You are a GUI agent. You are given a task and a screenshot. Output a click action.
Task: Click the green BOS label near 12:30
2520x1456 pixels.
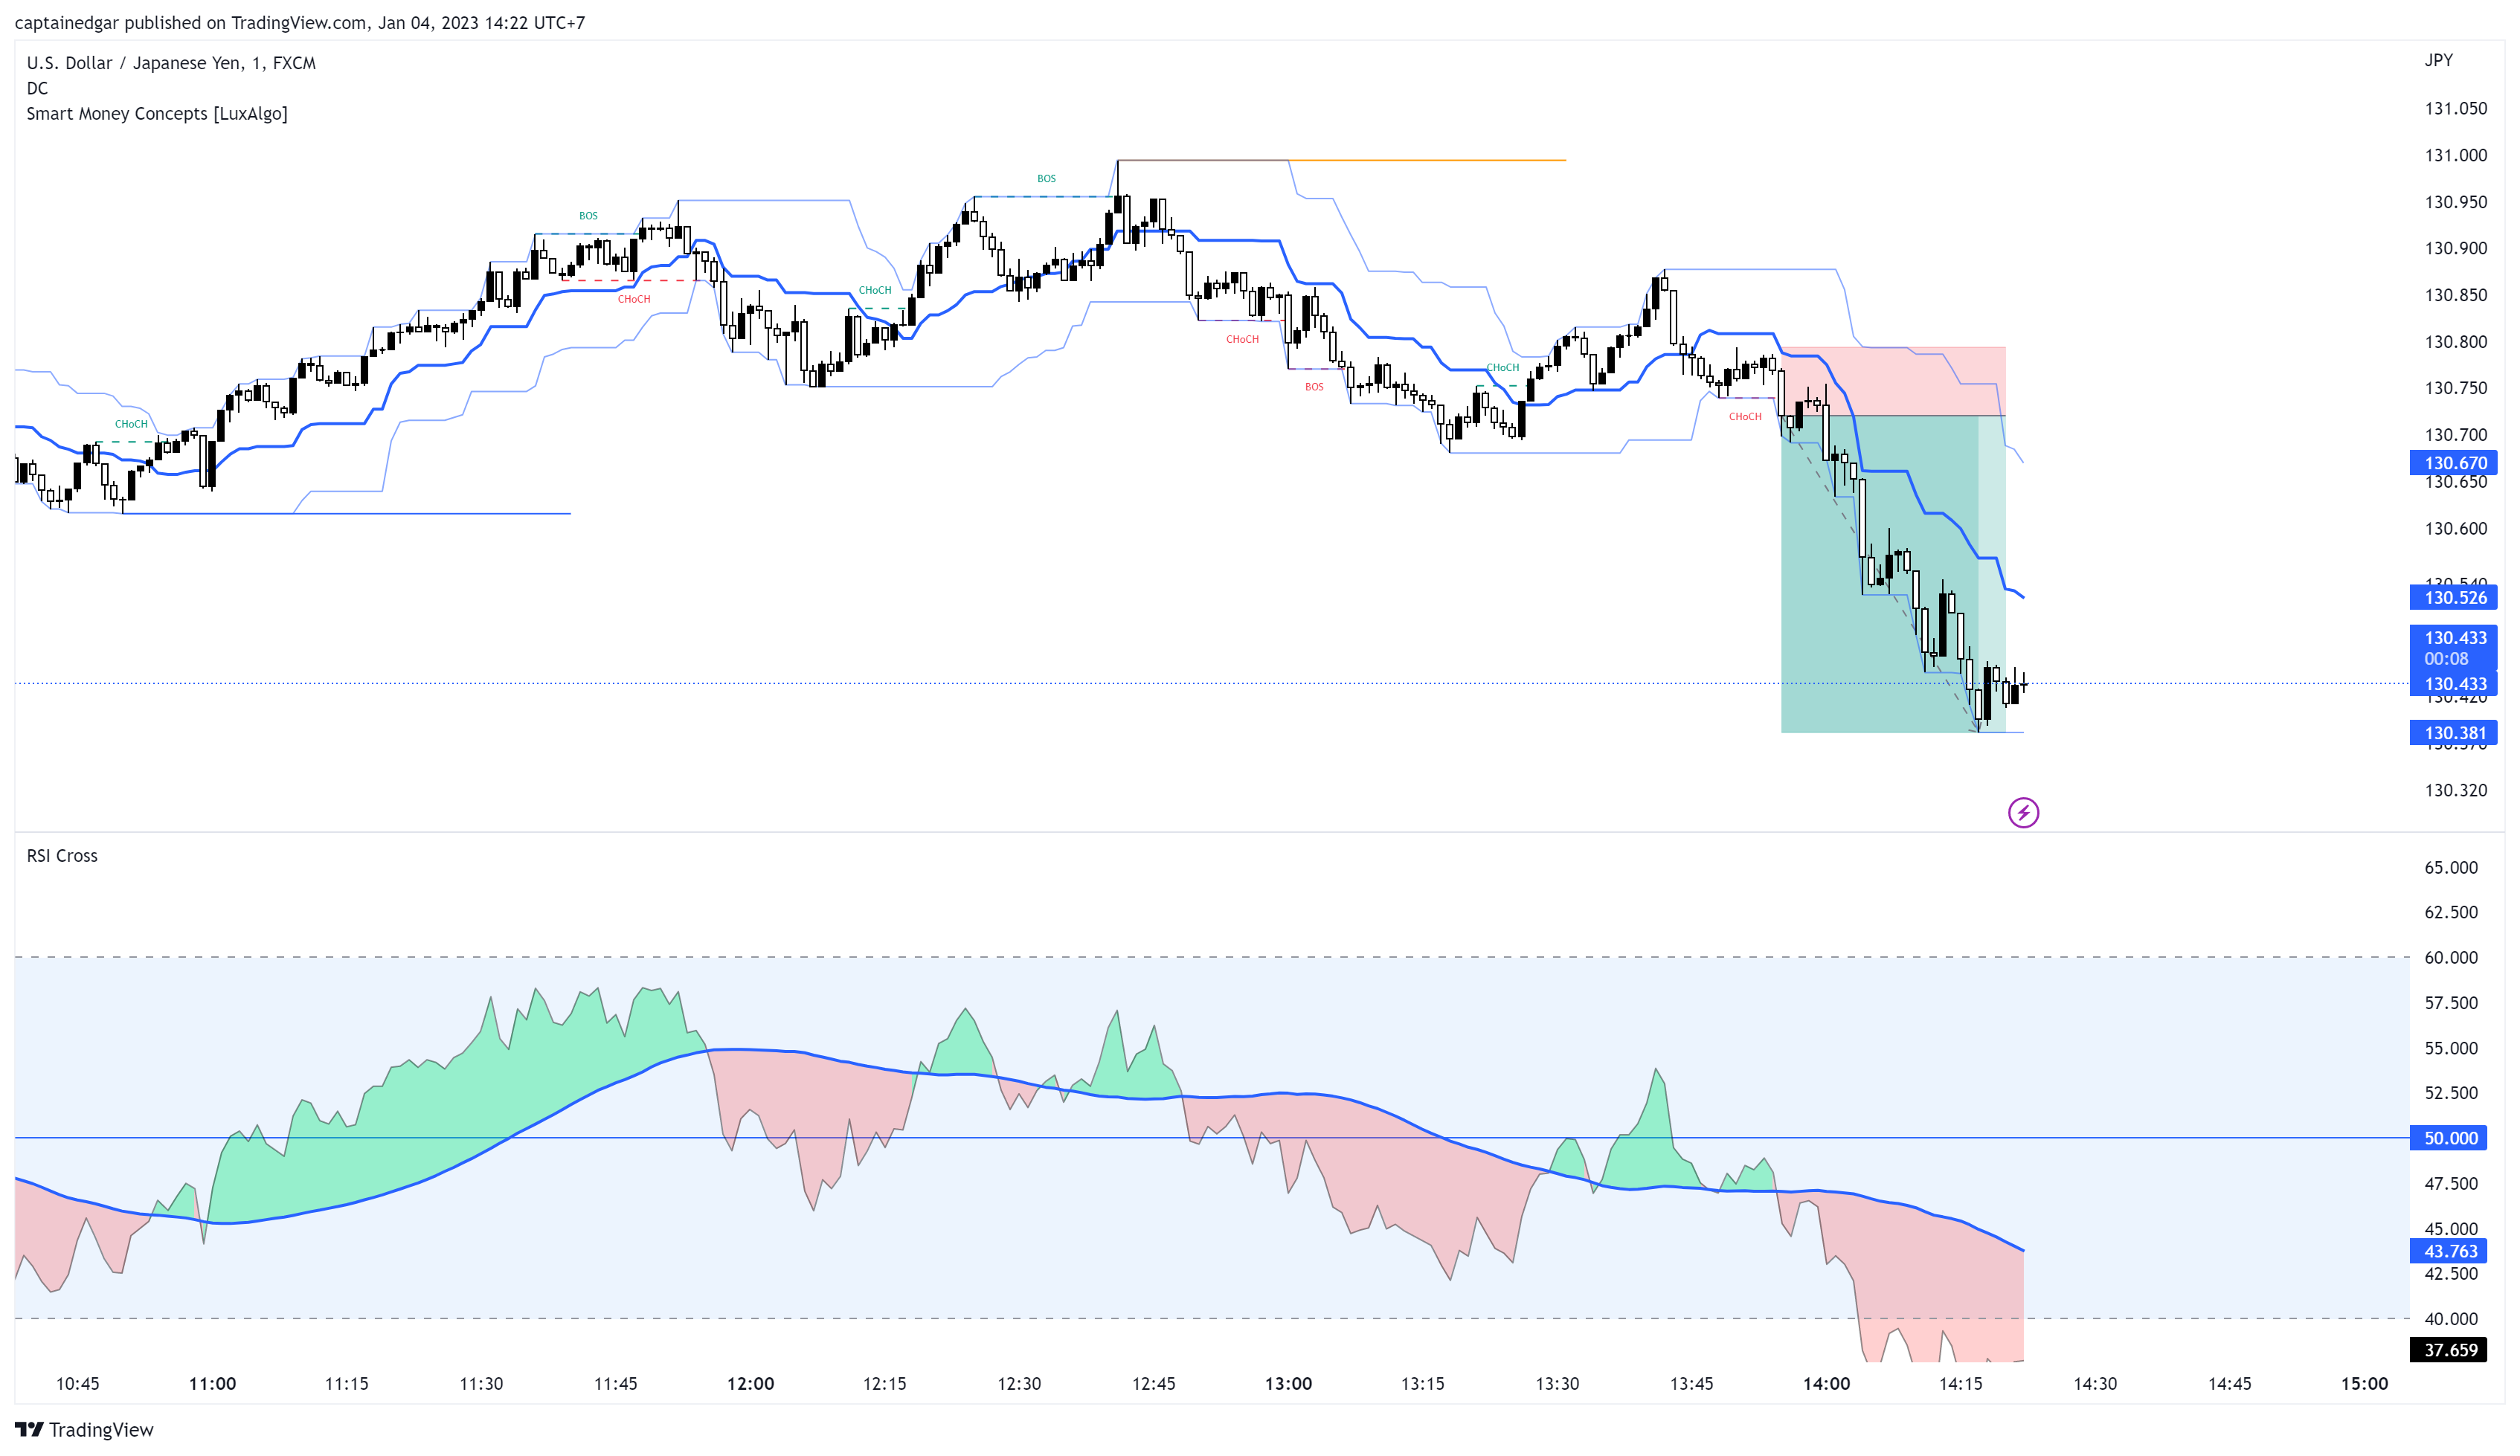tap(1046, 178)
